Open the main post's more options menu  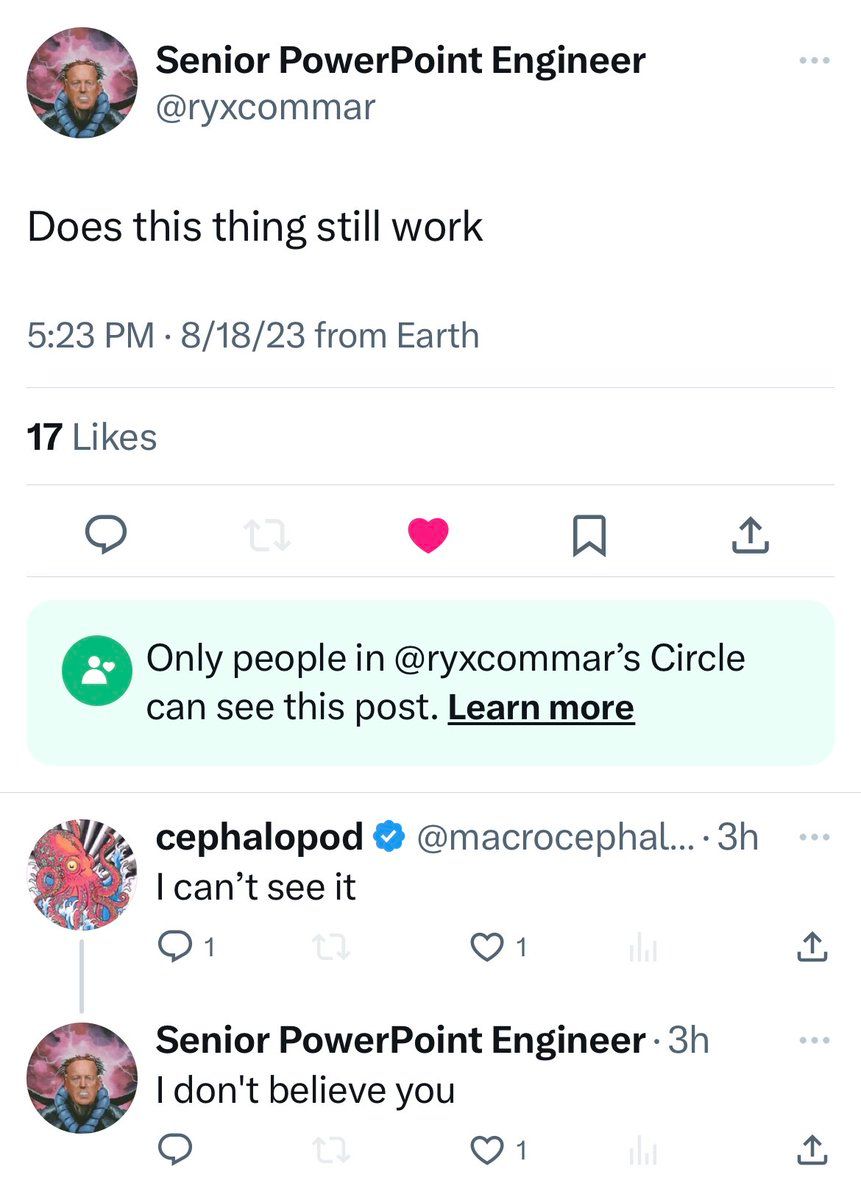[x=815, y=61]
